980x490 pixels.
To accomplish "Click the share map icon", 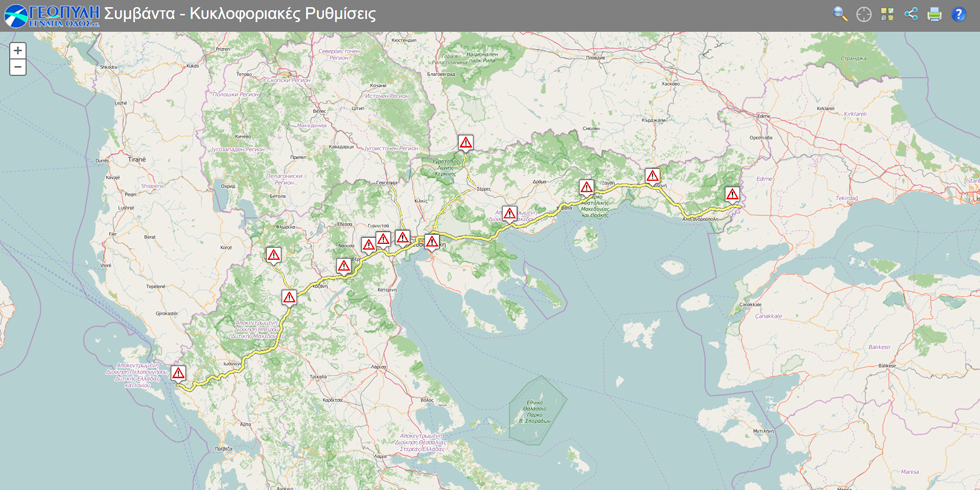I will [x=911, y=14].
